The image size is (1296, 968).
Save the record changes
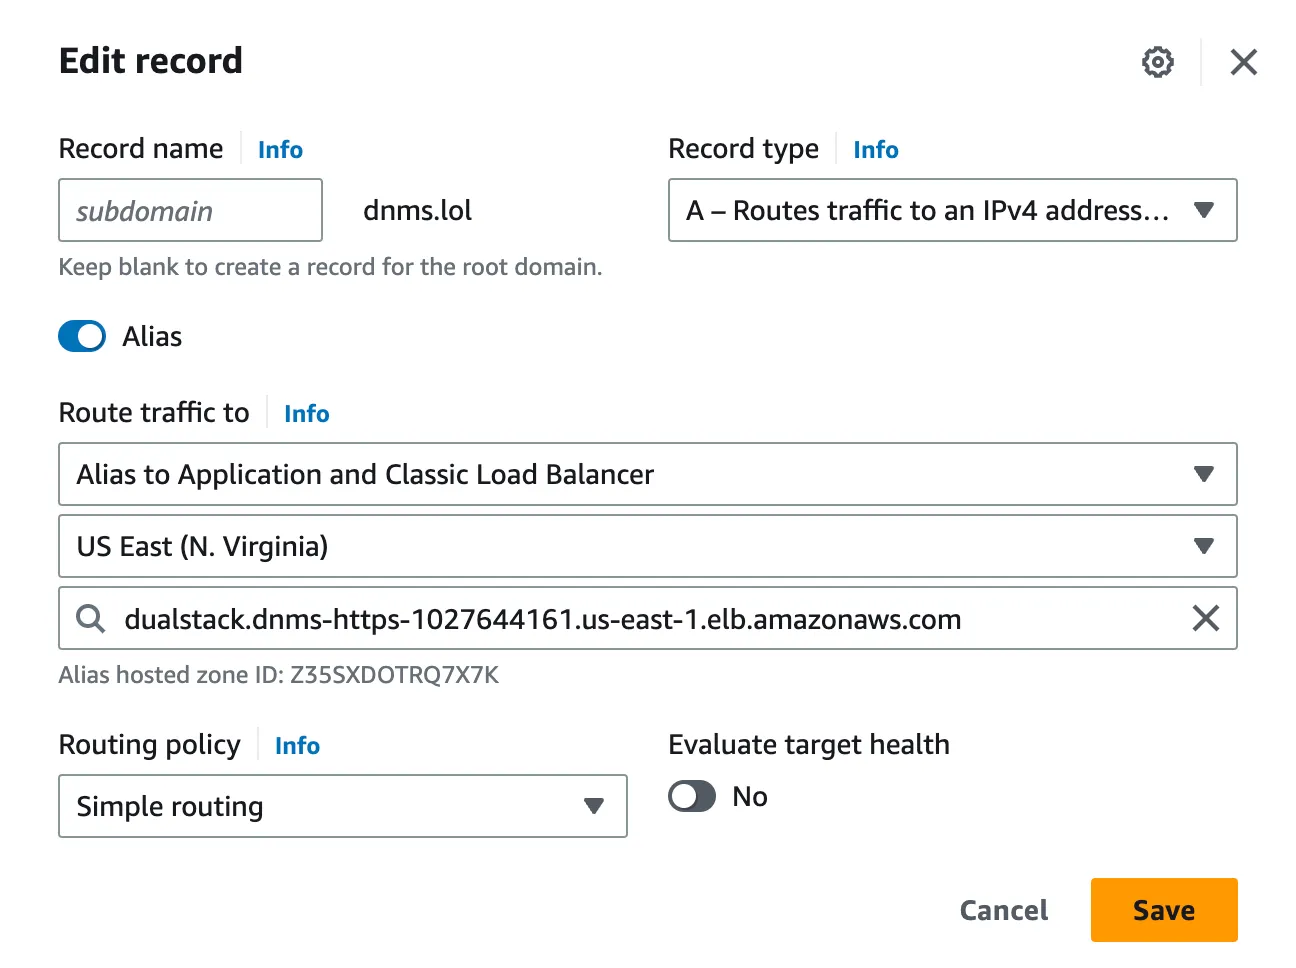[1163, 910]
